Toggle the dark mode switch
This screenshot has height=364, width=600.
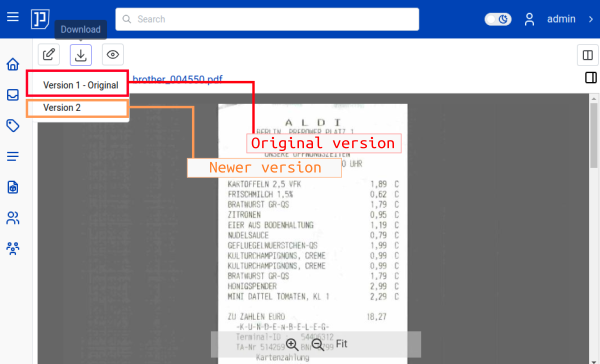point(497,19)
